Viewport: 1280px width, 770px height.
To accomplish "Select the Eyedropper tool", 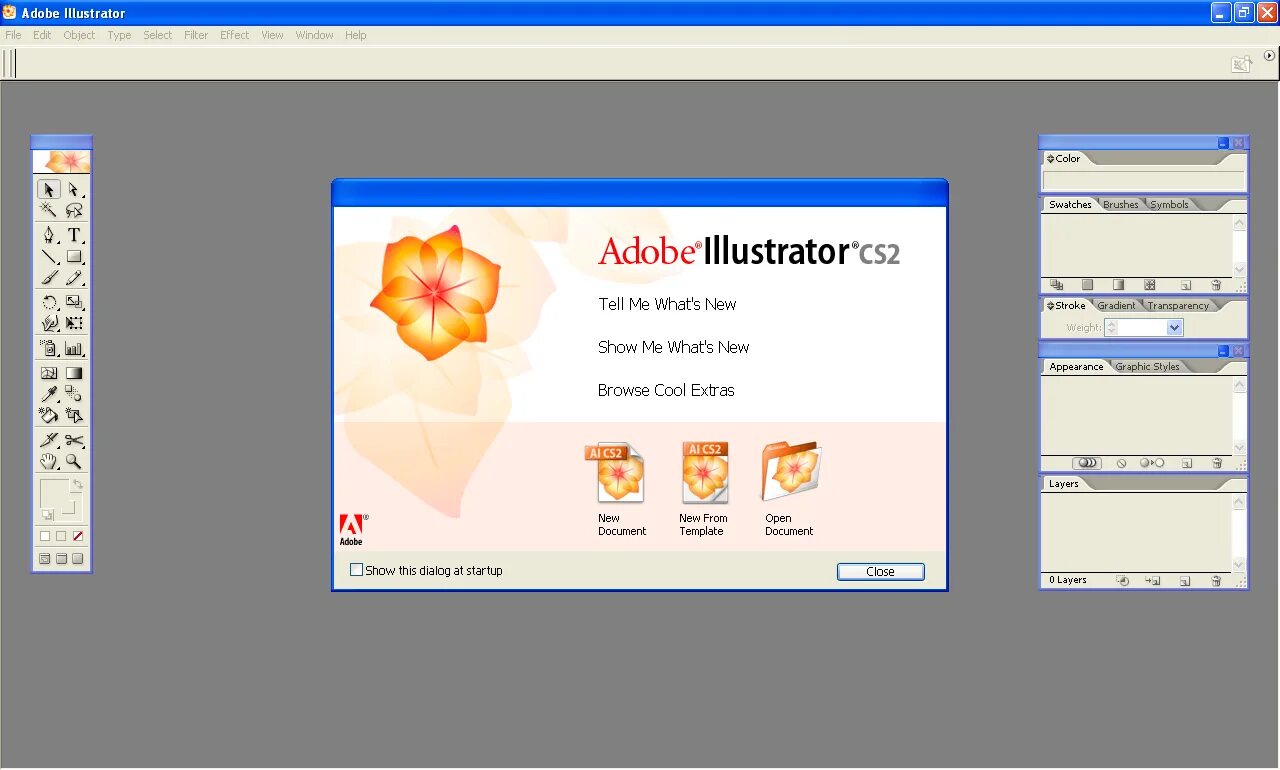I will click(48, 394).
